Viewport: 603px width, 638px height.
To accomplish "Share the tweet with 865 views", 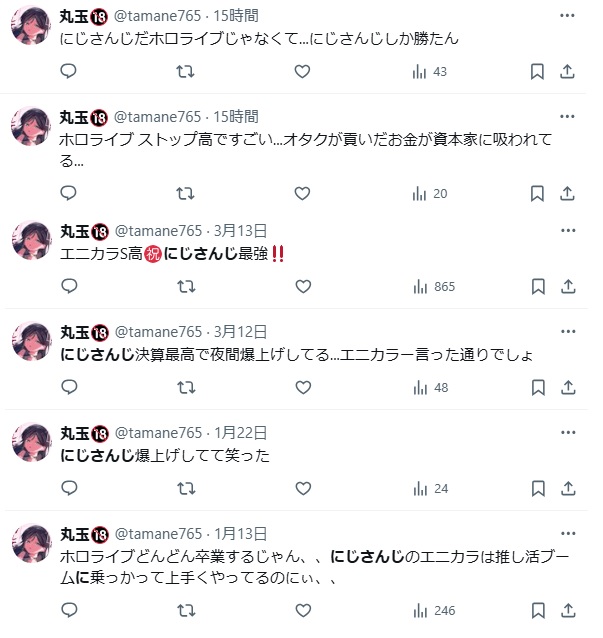I will pyautogui.click(x=567, y=287).
